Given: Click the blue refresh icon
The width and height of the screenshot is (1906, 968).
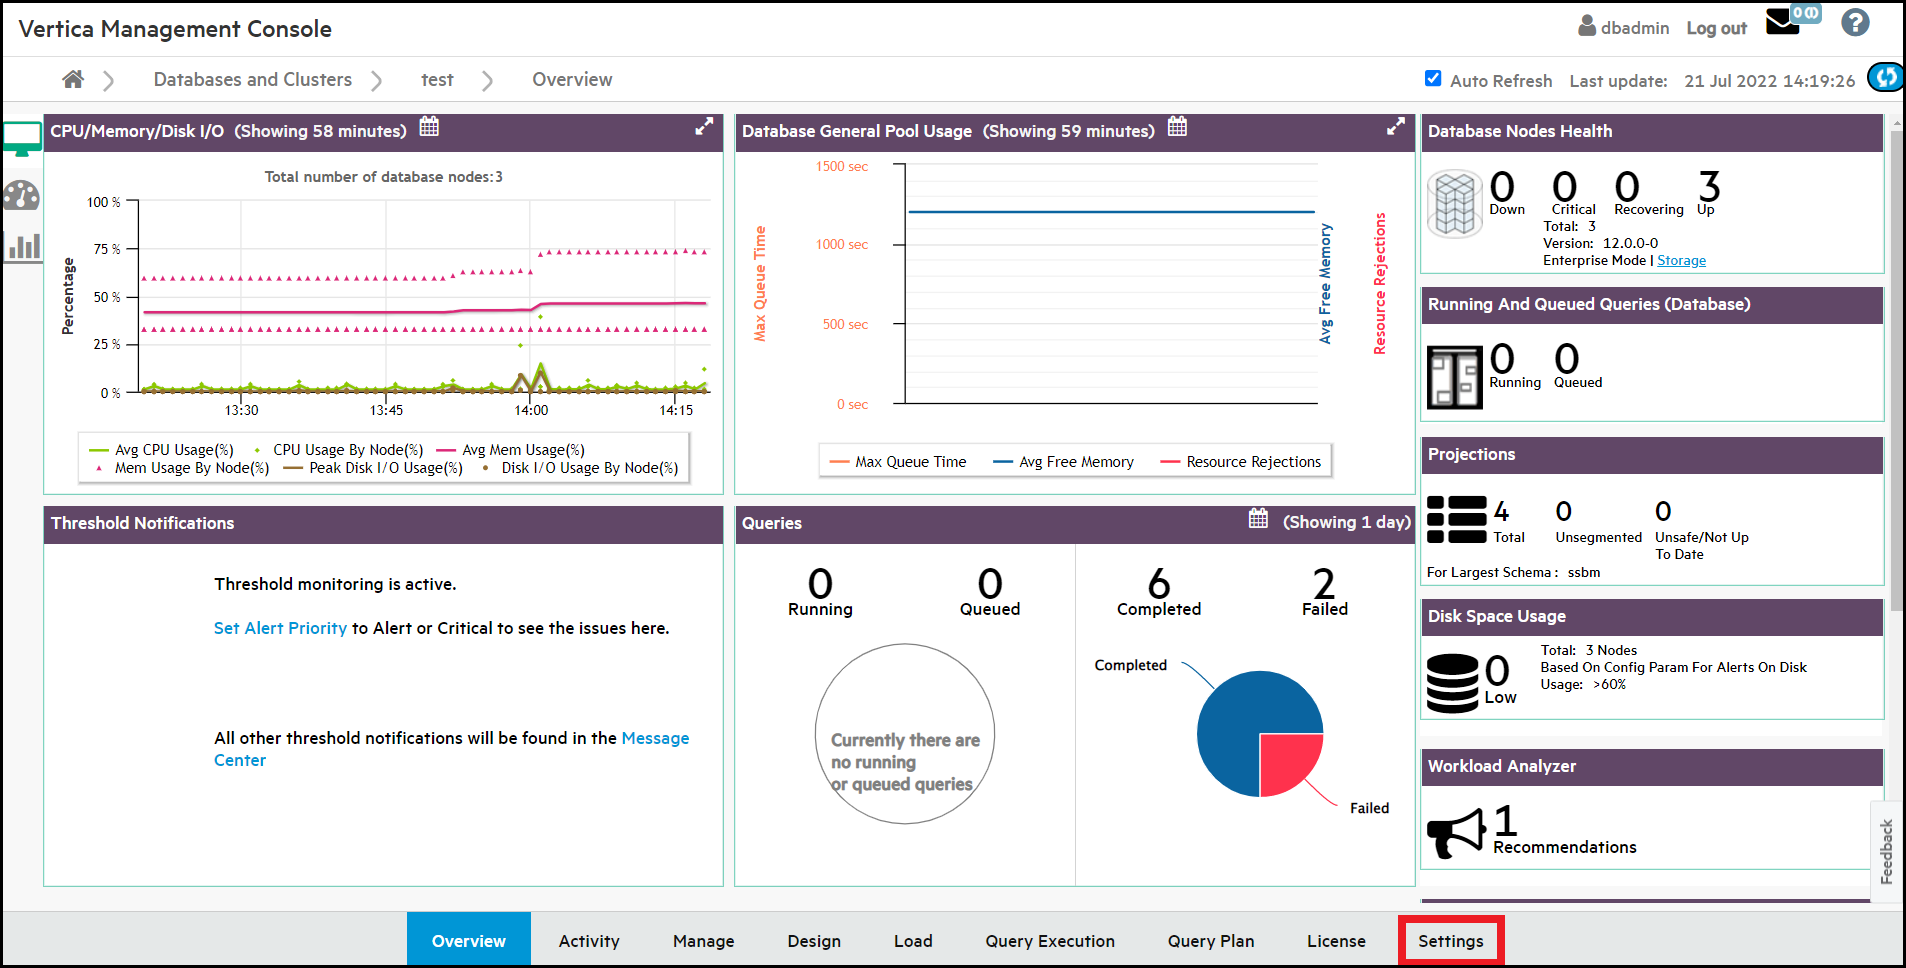Looking at the screenshot, I should [x=1886, y=77].
